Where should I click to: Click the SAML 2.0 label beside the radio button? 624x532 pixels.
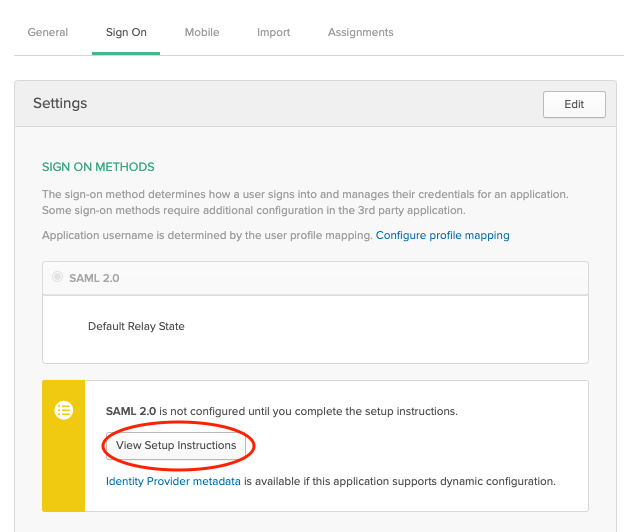coord(94,278)
